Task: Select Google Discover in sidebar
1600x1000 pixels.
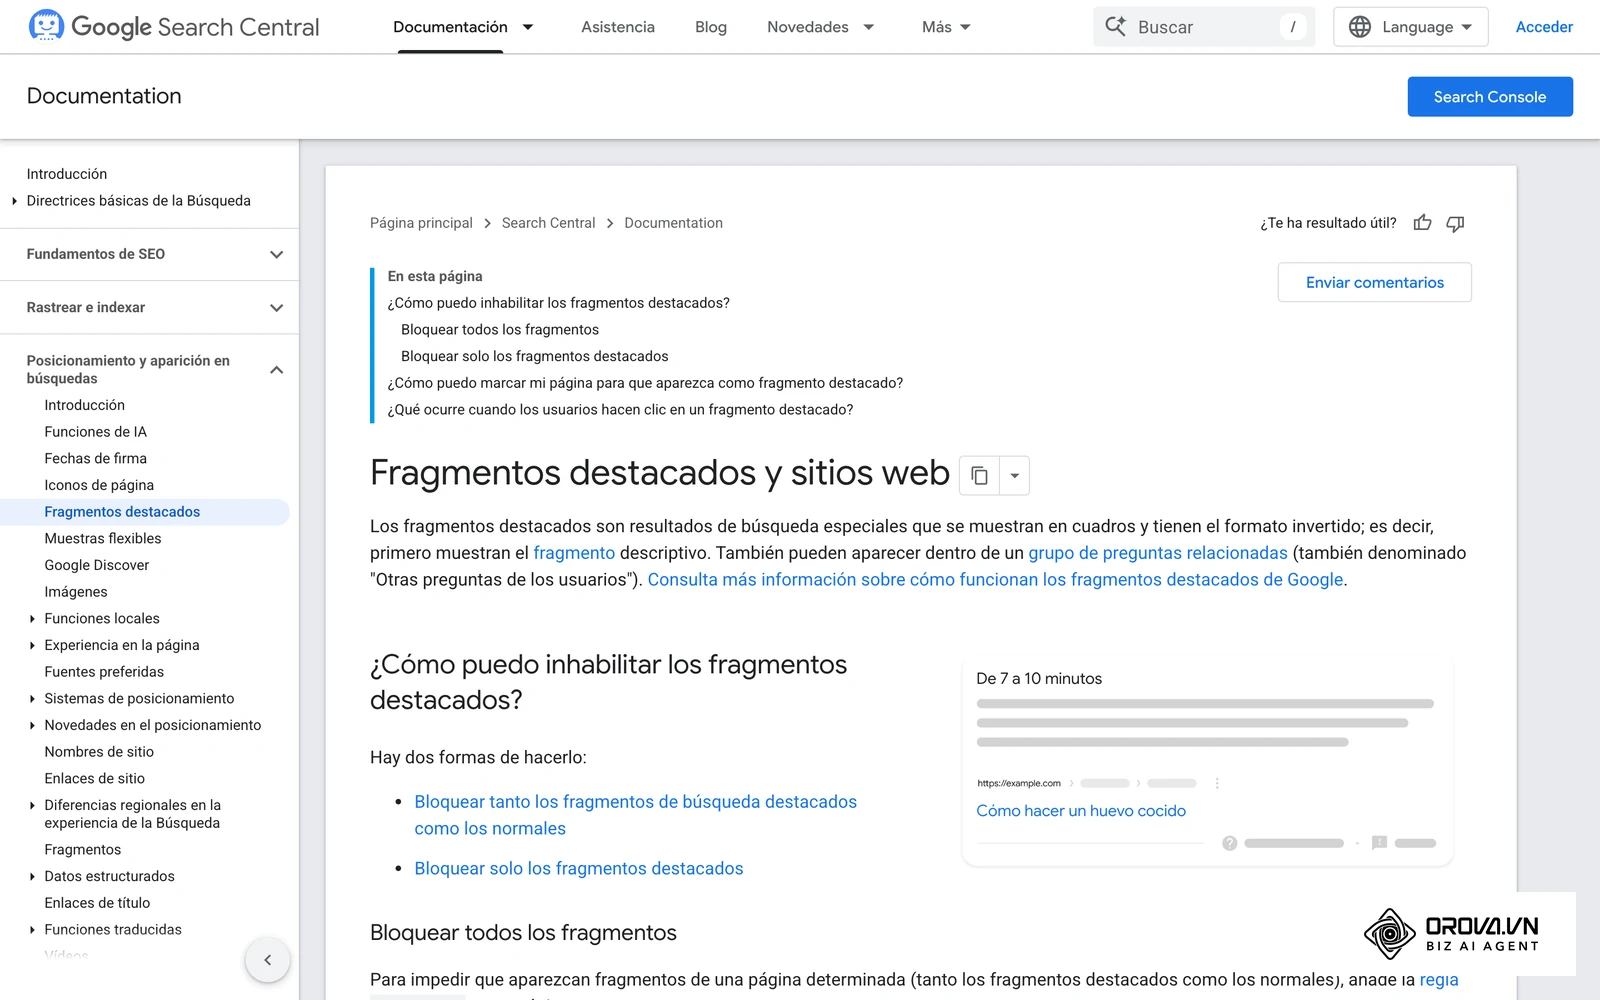Action: click(x=96, y=565)
